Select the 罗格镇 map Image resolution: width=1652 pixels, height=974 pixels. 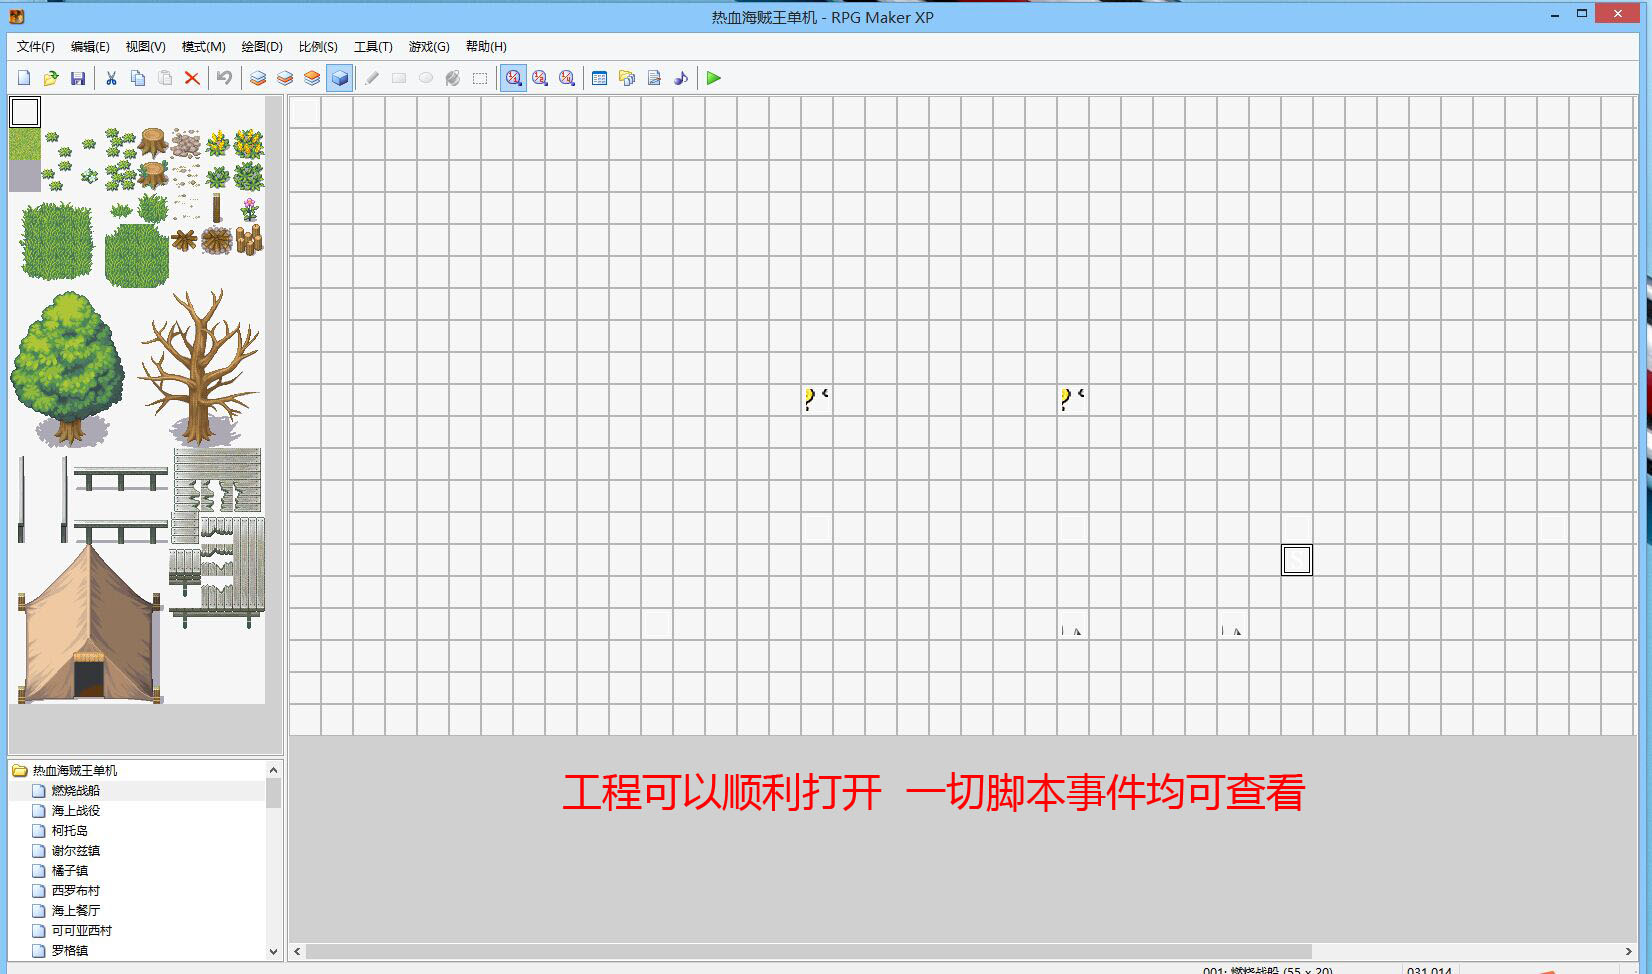[x=70, y=950]
